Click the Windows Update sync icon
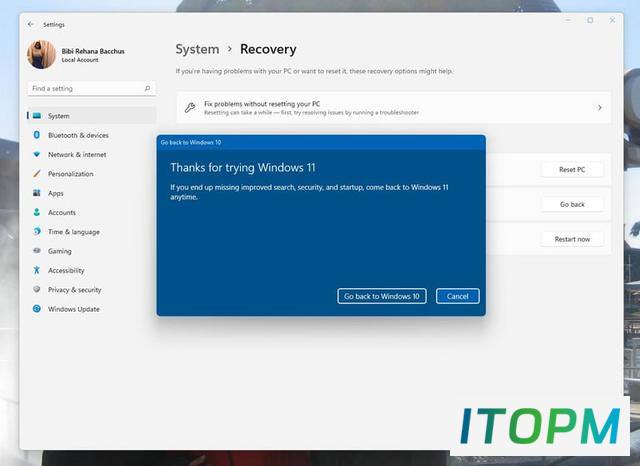This screenshot has width=640, height=466. [x=37, y=309]
